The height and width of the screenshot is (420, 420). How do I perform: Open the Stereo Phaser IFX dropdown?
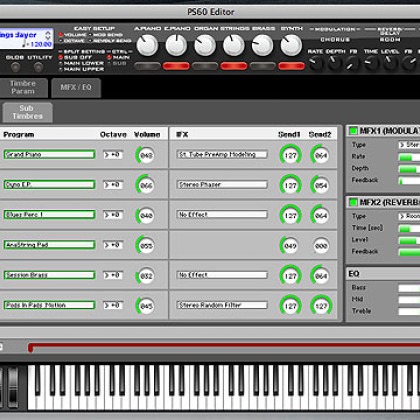click(222, 185)
